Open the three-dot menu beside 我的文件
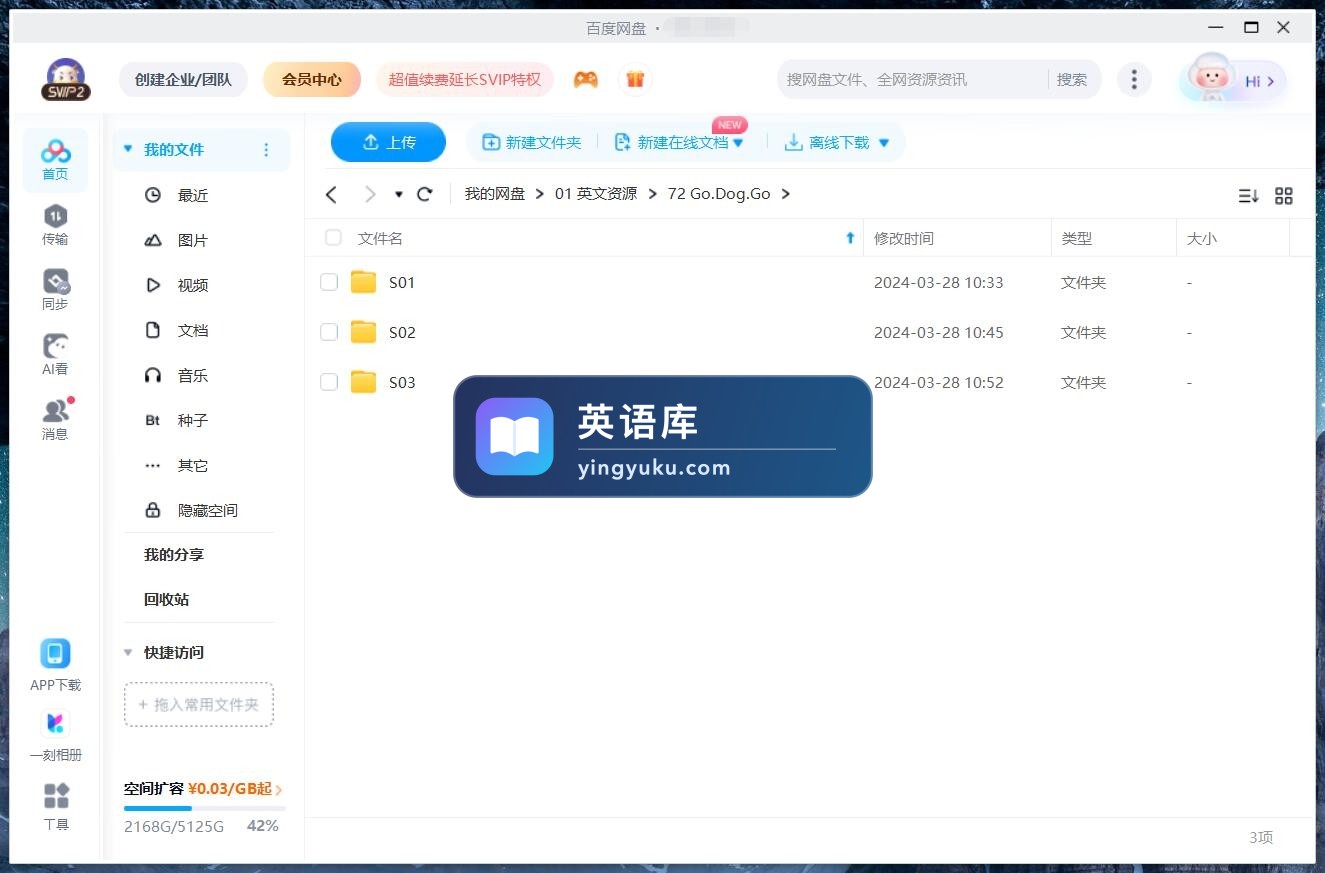The width and height of the screenshot is (1325, 873). pyautogui.click(x=266, y=150)
